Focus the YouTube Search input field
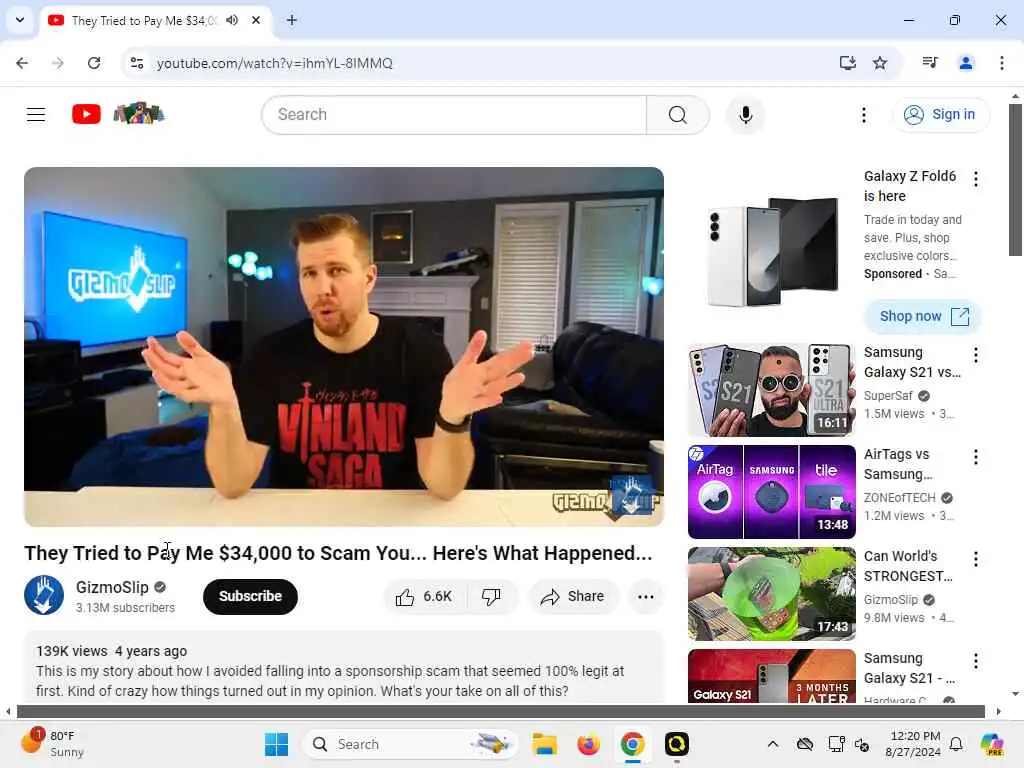1024x768 pixels. 454,115
